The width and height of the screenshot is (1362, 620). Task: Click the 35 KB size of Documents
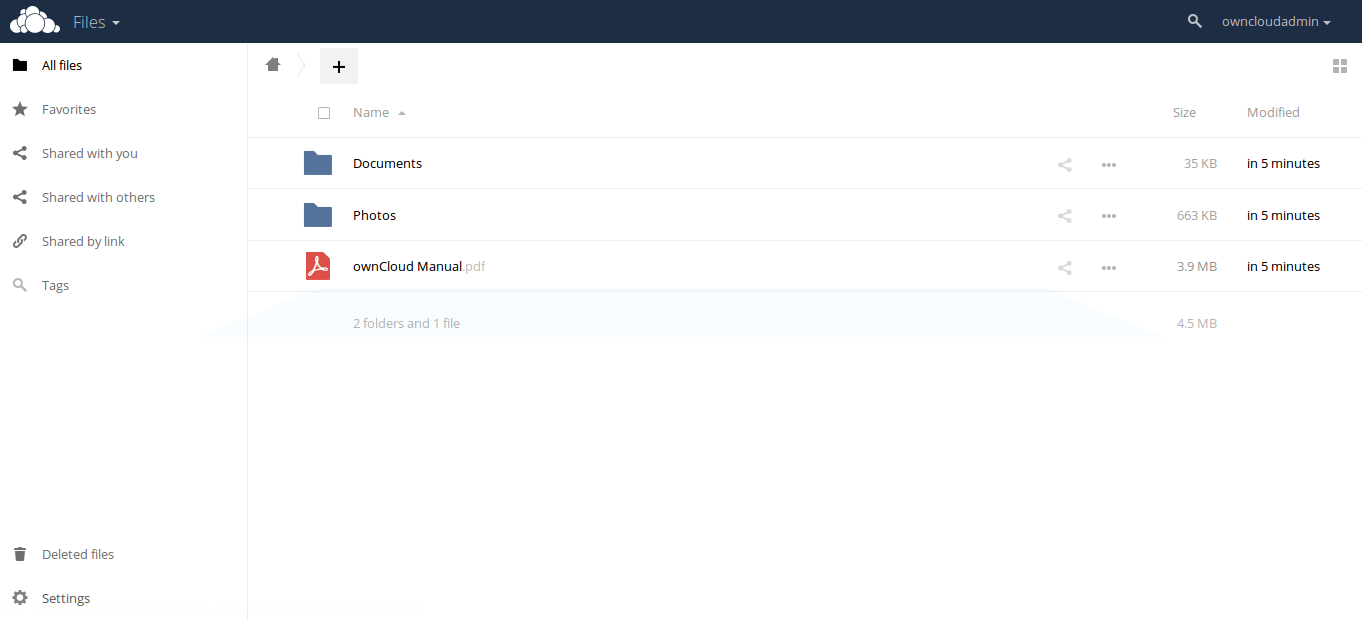(1200, 164)
